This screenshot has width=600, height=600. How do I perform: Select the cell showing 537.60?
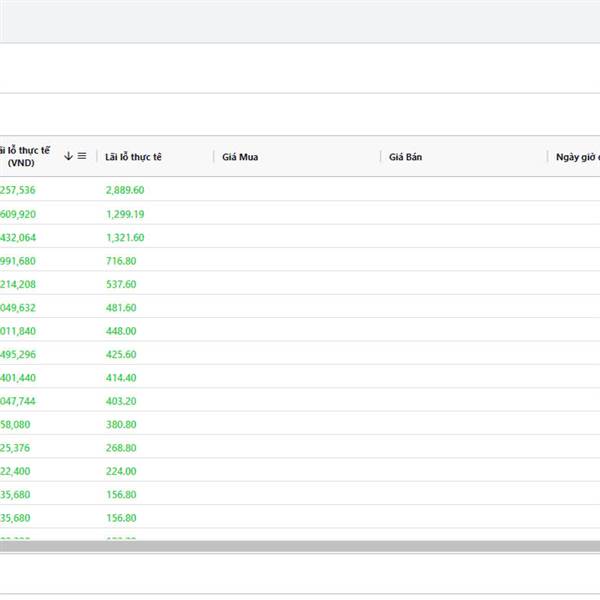(121, 284)
